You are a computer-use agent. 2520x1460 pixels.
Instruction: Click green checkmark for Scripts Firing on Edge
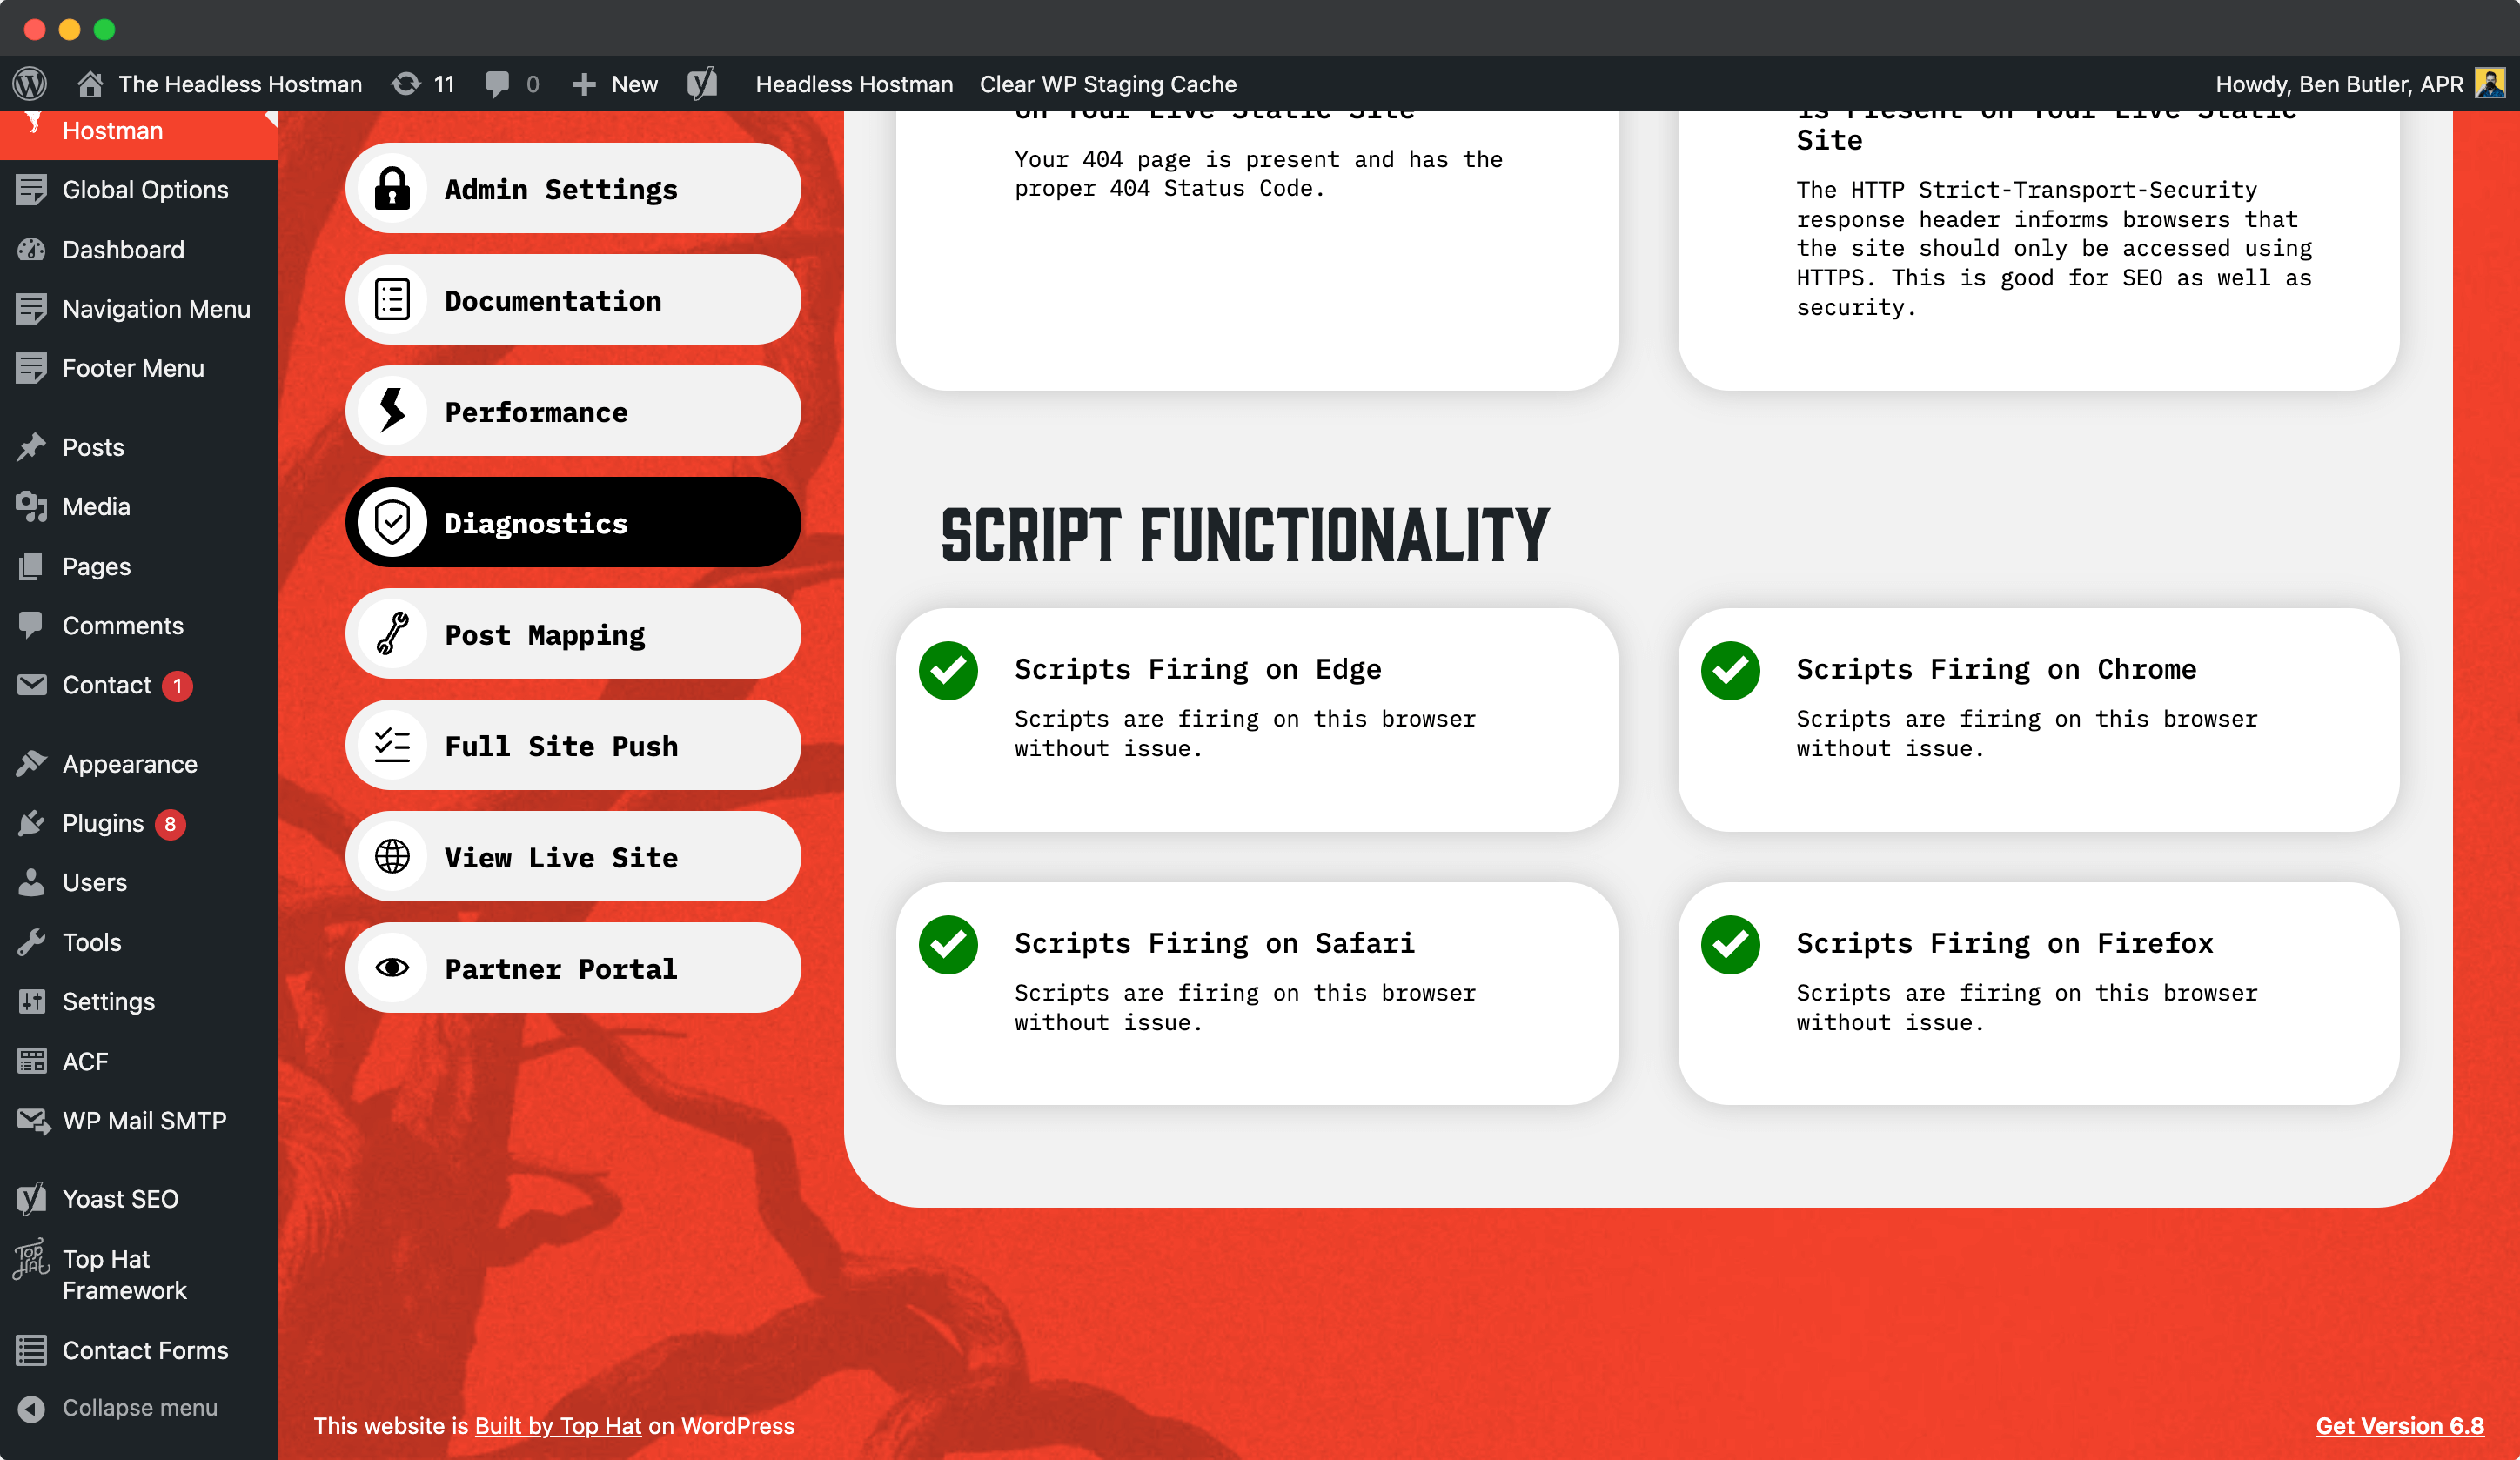pos(948,670)
